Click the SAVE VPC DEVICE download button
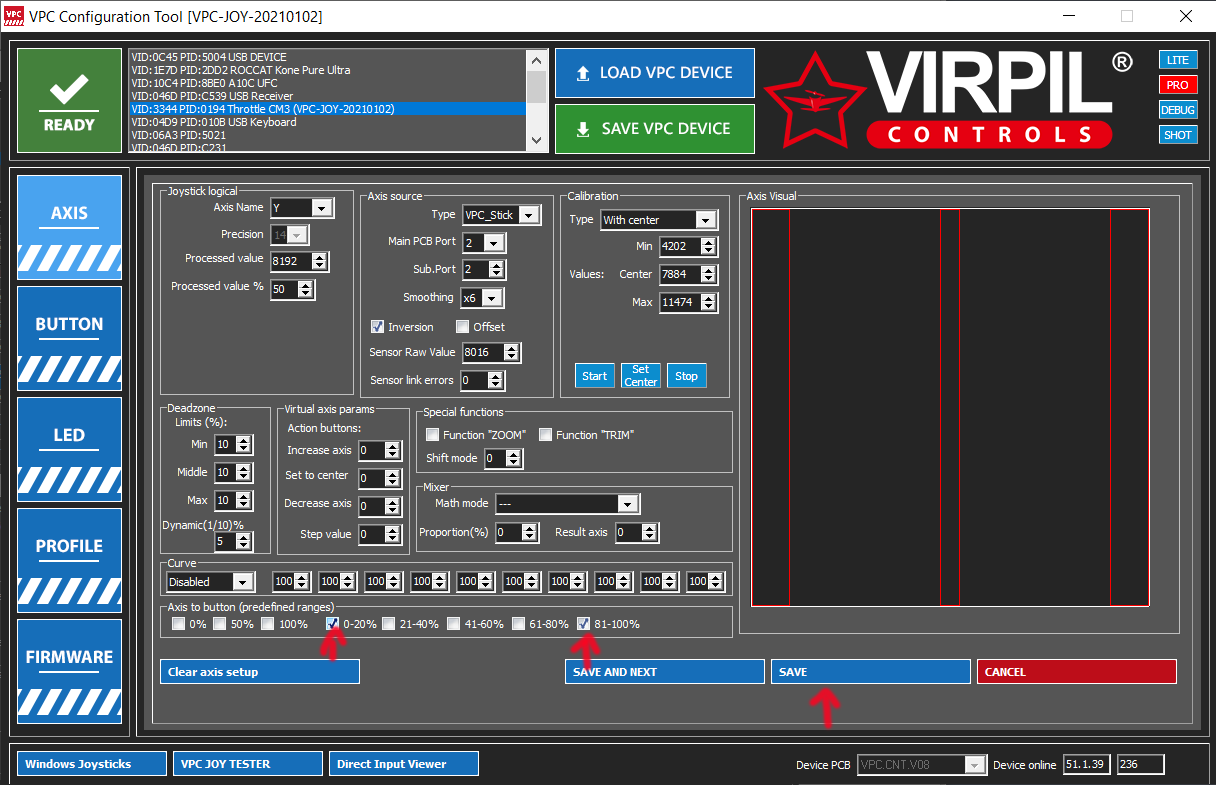Image resolution: width=1216 pixels, height=785 pixels. pos(654,129)
